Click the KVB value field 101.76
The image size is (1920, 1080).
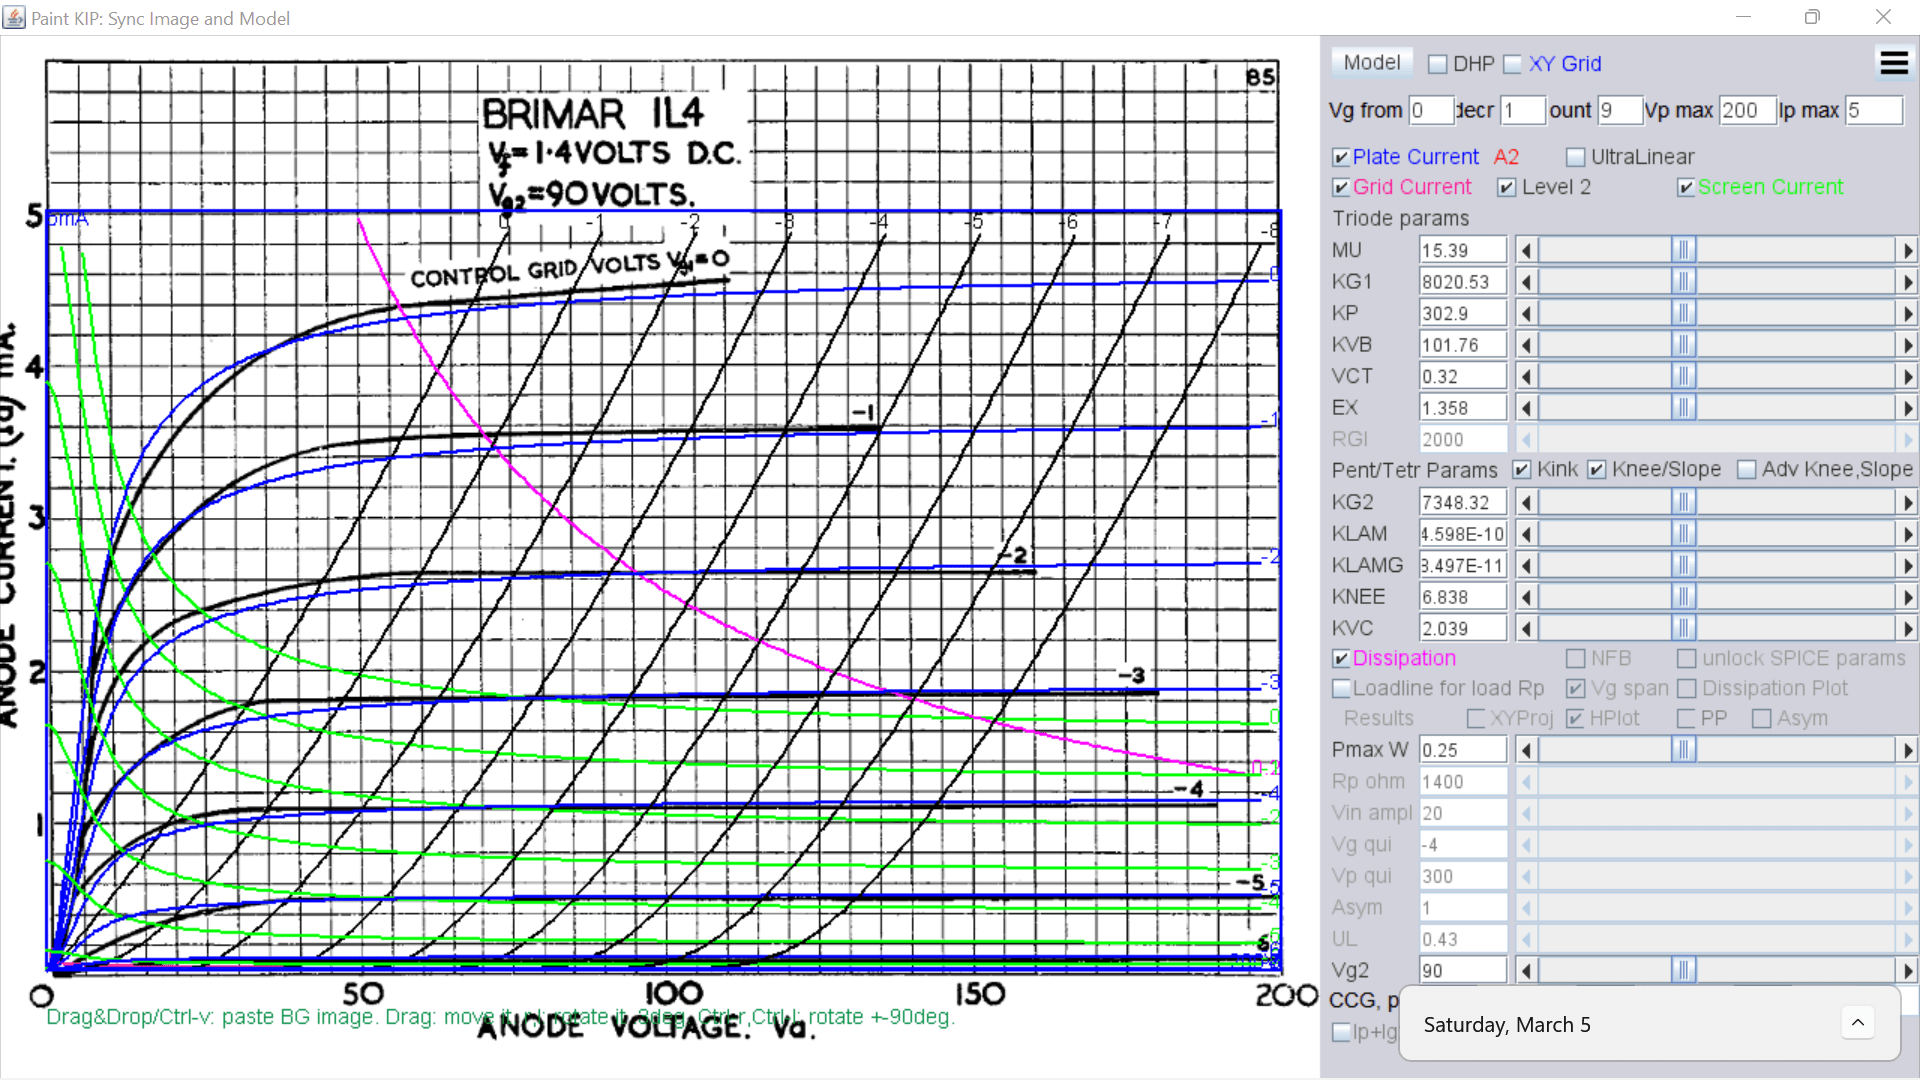[x=1463, y=345]
